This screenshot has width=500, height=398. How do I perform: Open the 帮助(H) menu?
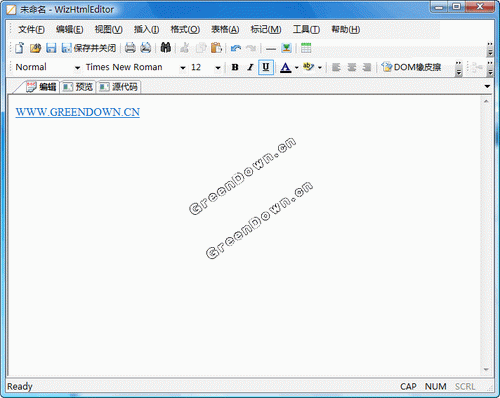tap(345, 30)
